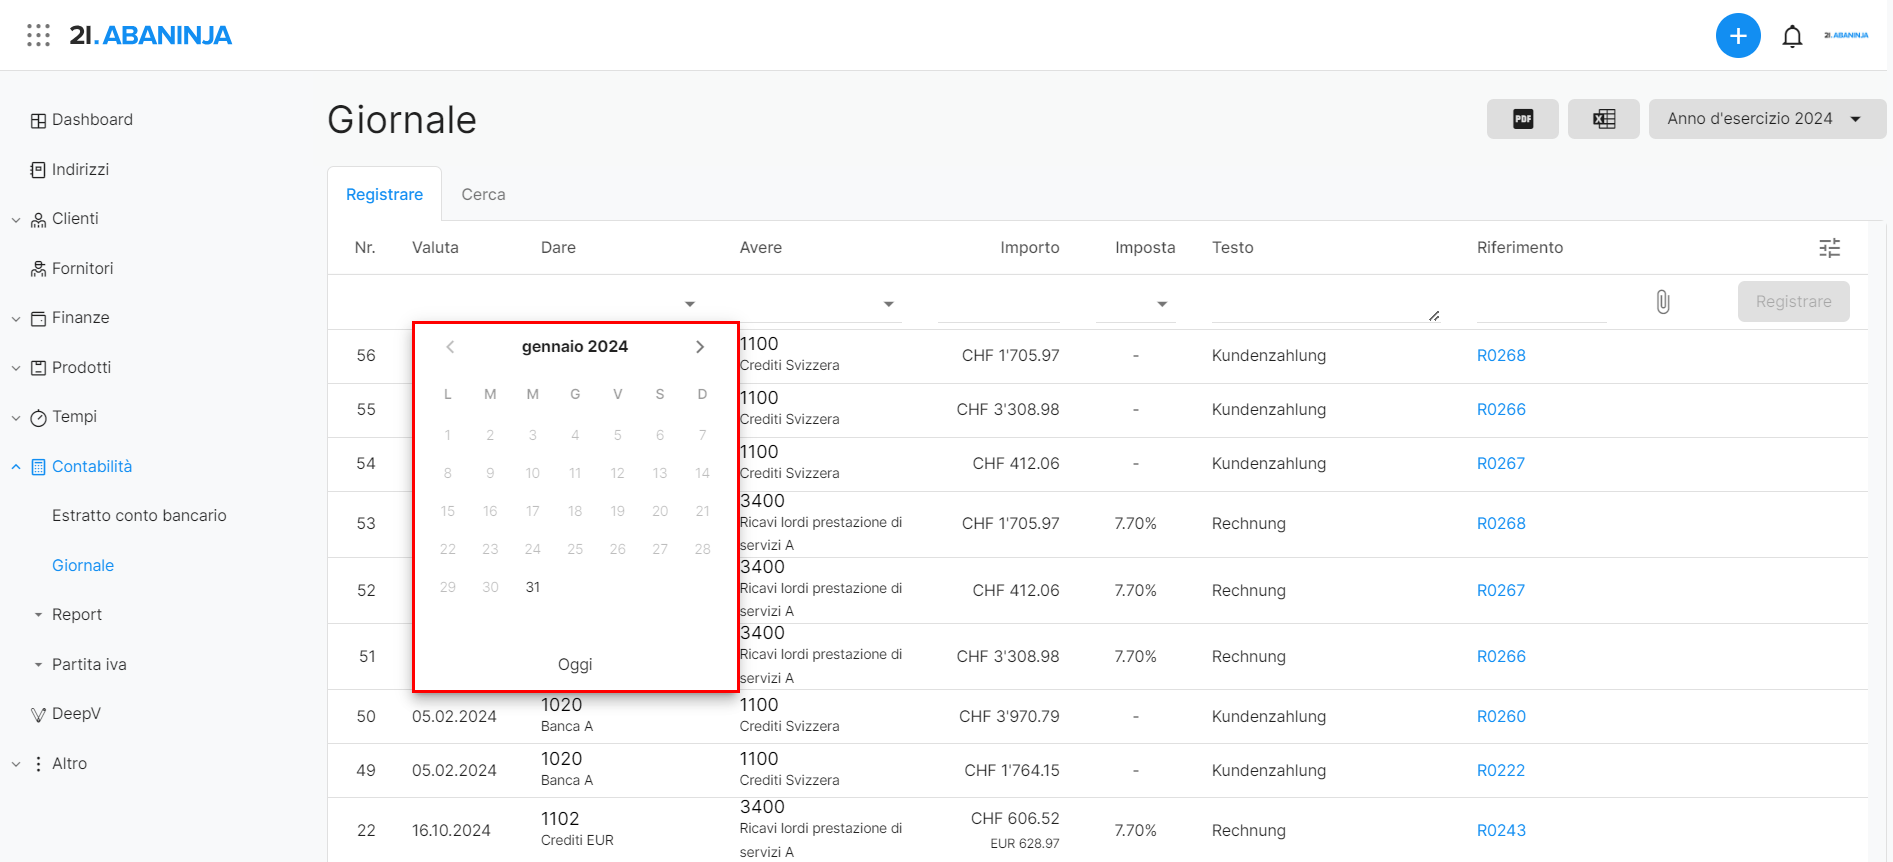This screenshot has height=862, width=1893.
Task: Export the journal as PDF
Action: click(1522, 119)
